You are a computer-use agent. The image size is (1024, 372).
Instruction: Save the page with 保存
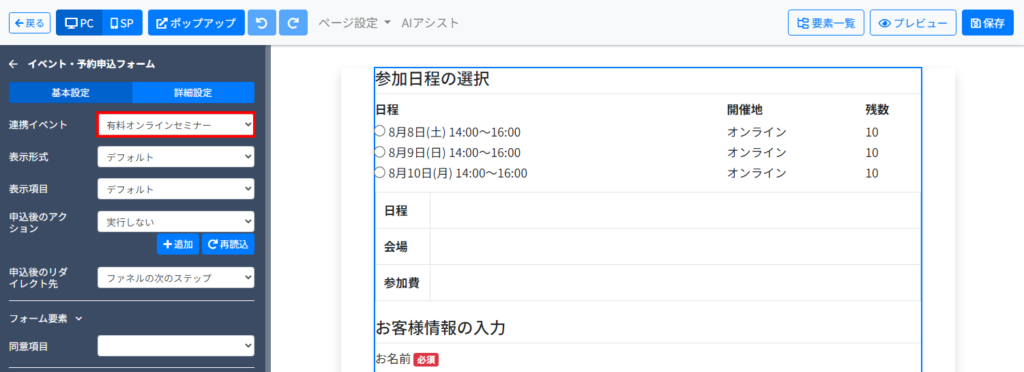coord(987,23)
